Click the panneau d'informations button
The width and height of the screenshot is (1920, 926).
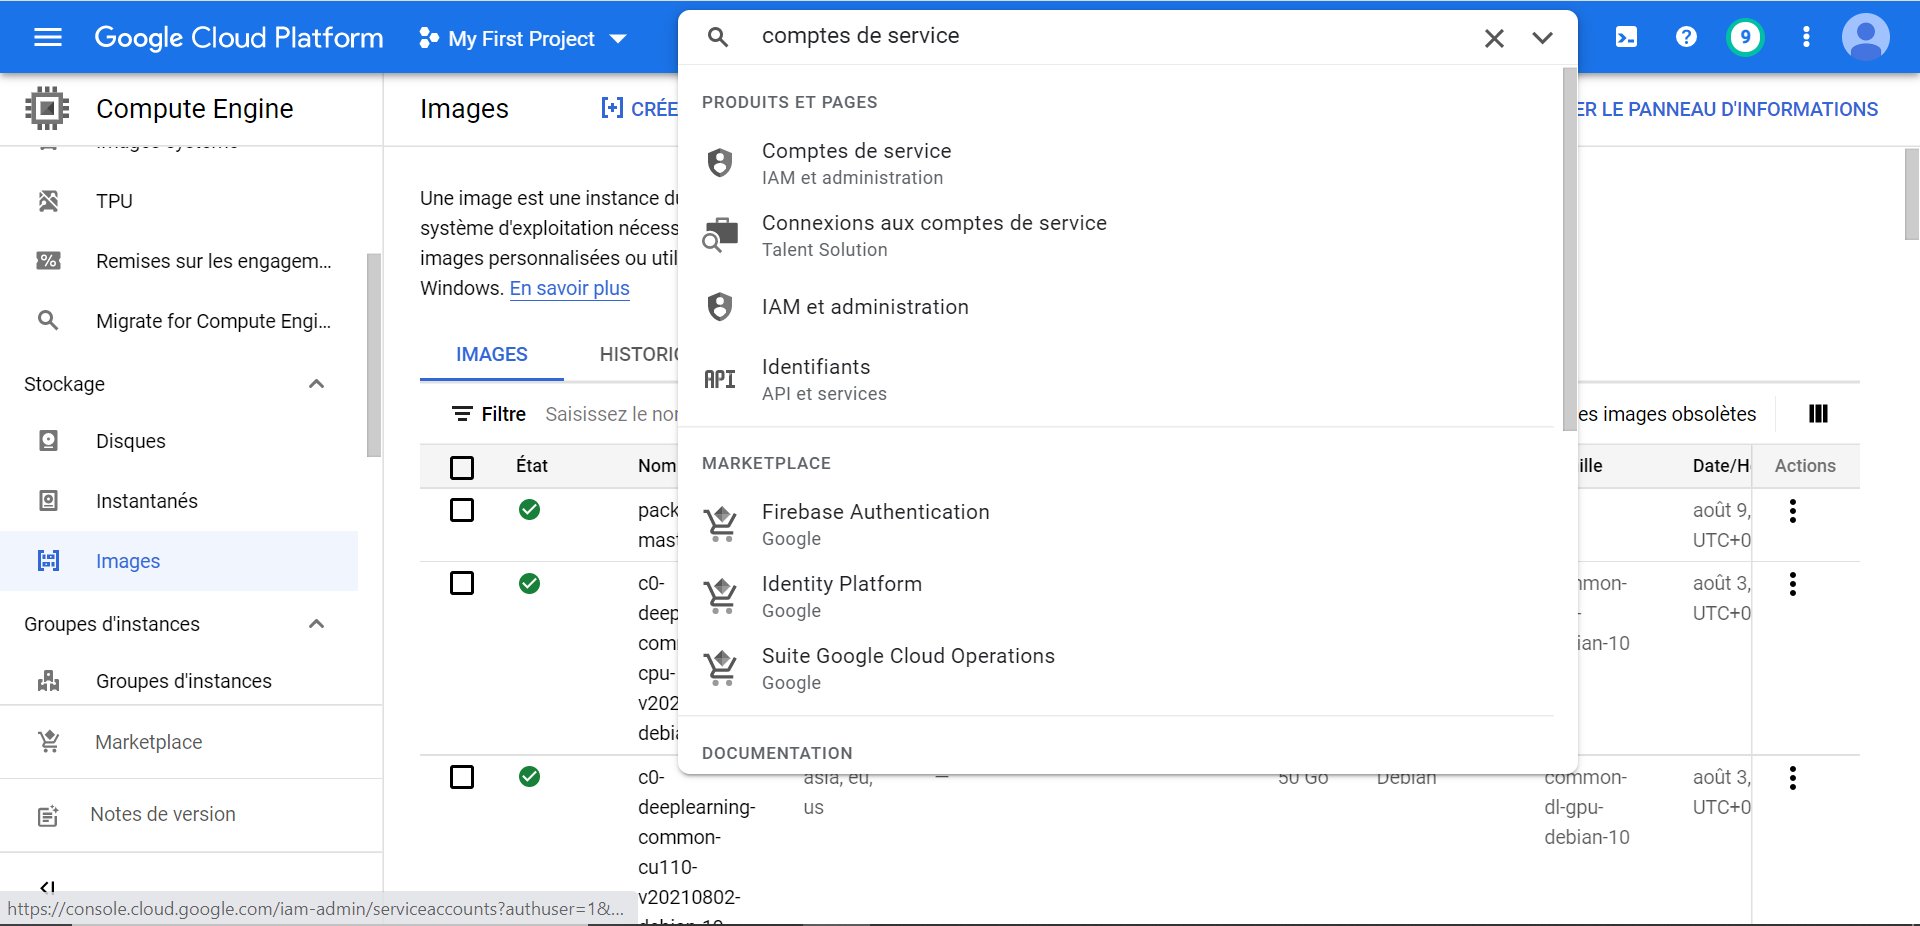1728,109
